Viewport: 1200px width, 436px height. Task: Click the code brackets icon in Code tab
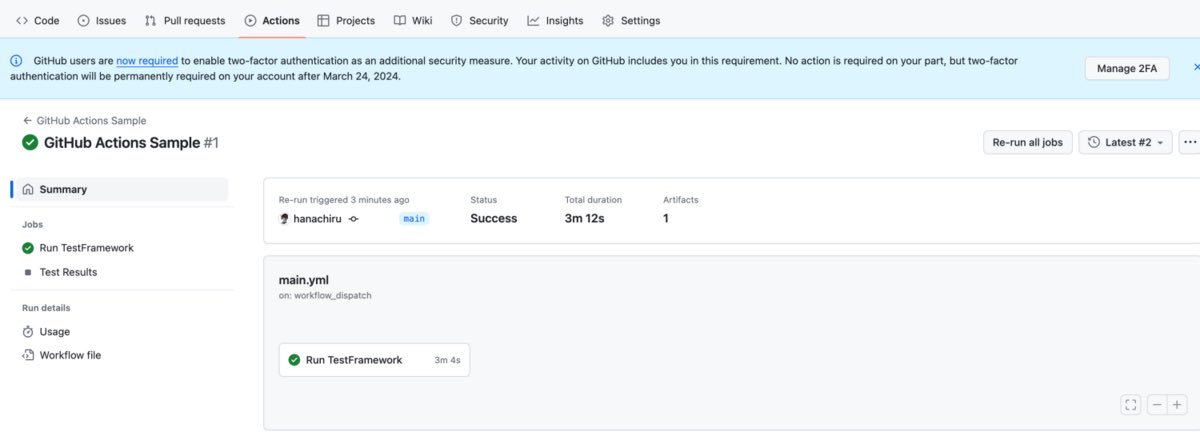pos(22,20)
